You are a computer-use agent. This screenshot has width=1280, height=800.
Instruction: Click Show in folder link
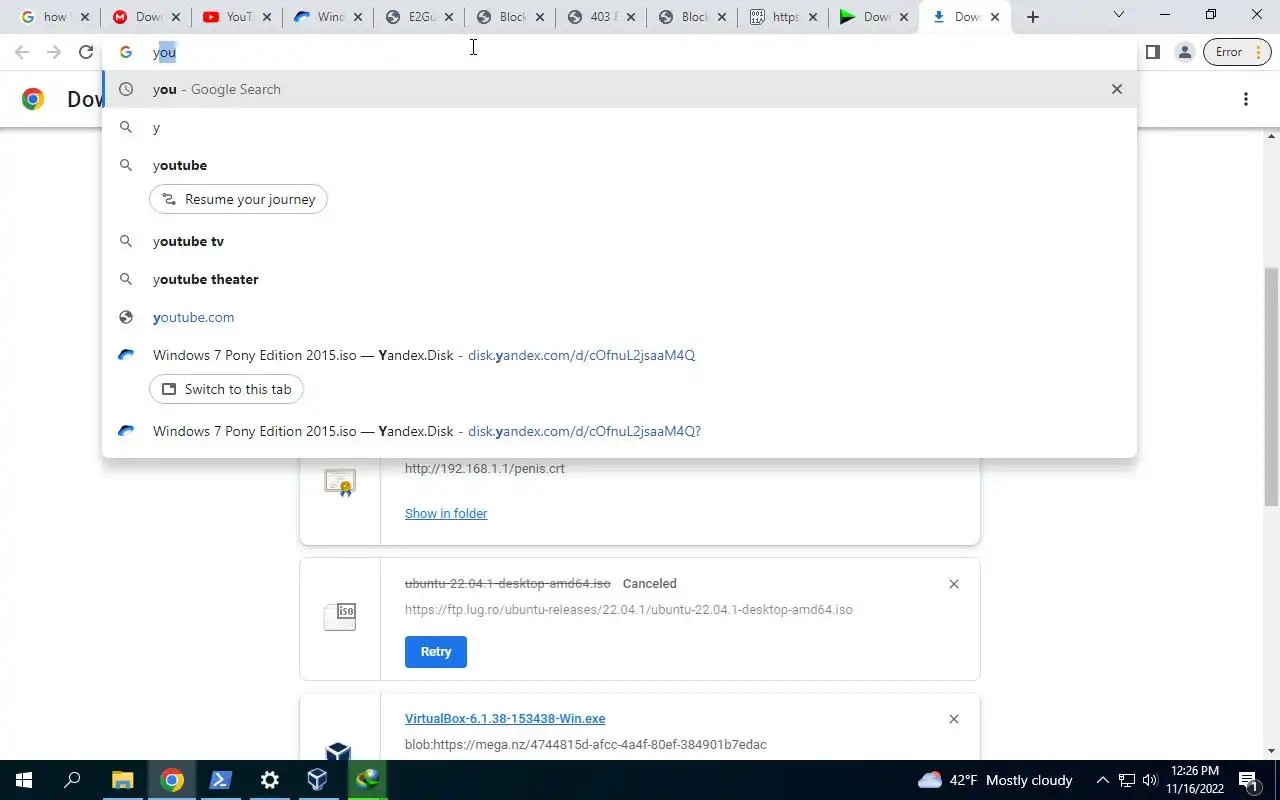446,513
